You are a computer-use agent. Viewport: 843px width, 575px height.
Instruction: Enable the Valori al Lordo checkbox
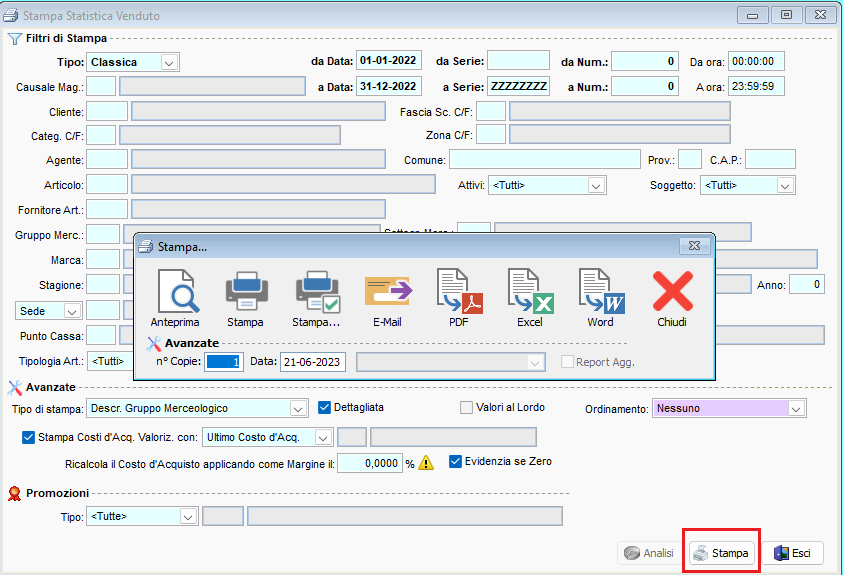(x=466, y=408)
